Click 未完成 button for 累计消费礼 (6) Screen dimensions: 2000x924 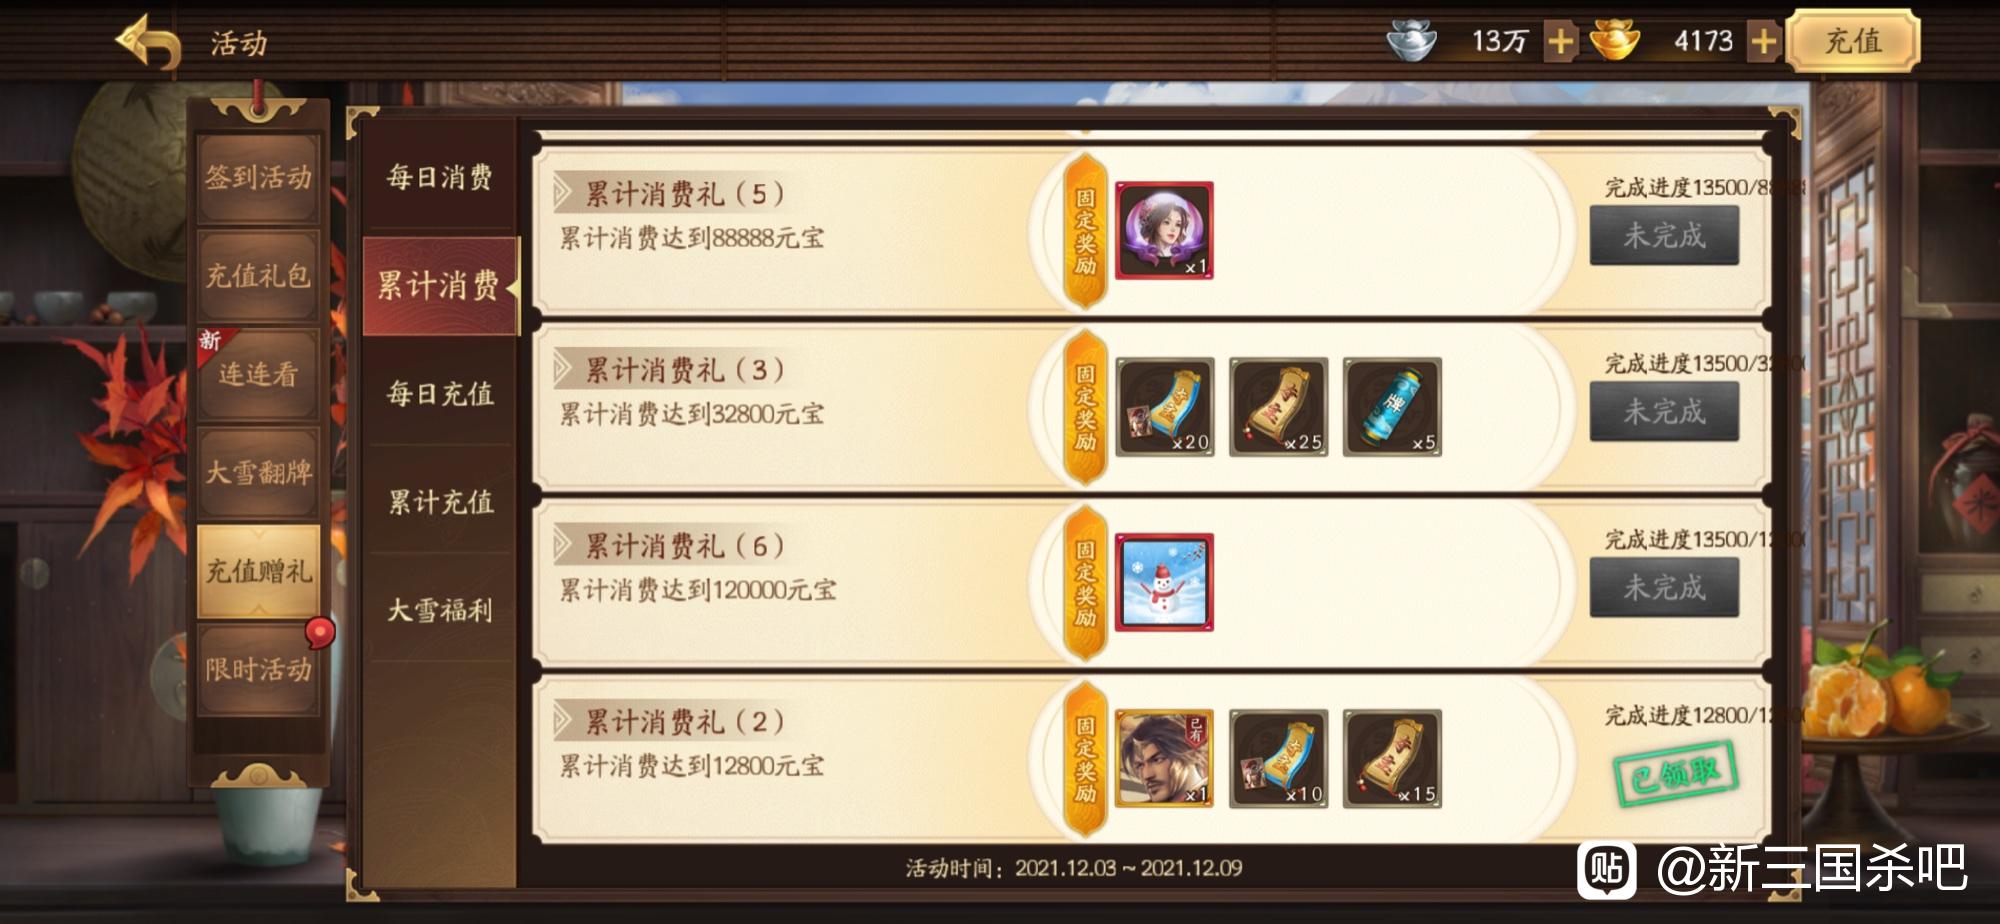[1664, 588]
